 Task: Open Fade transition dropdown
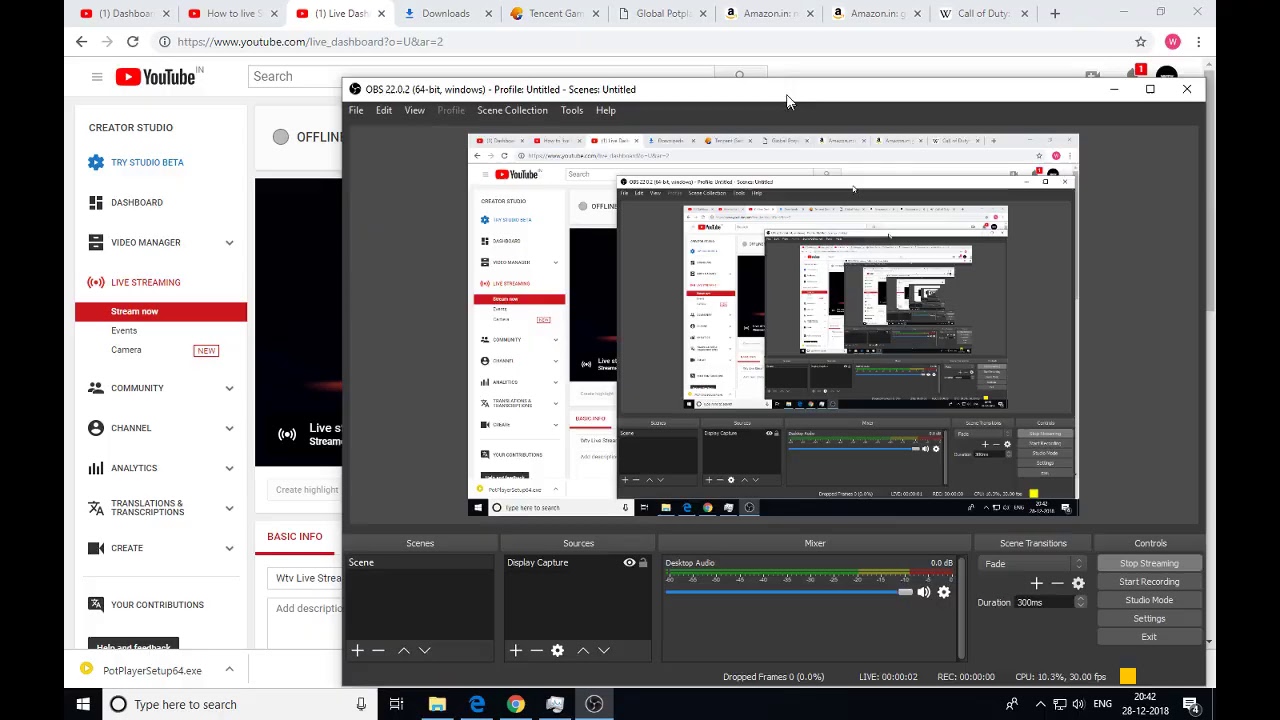[1033, 564]
